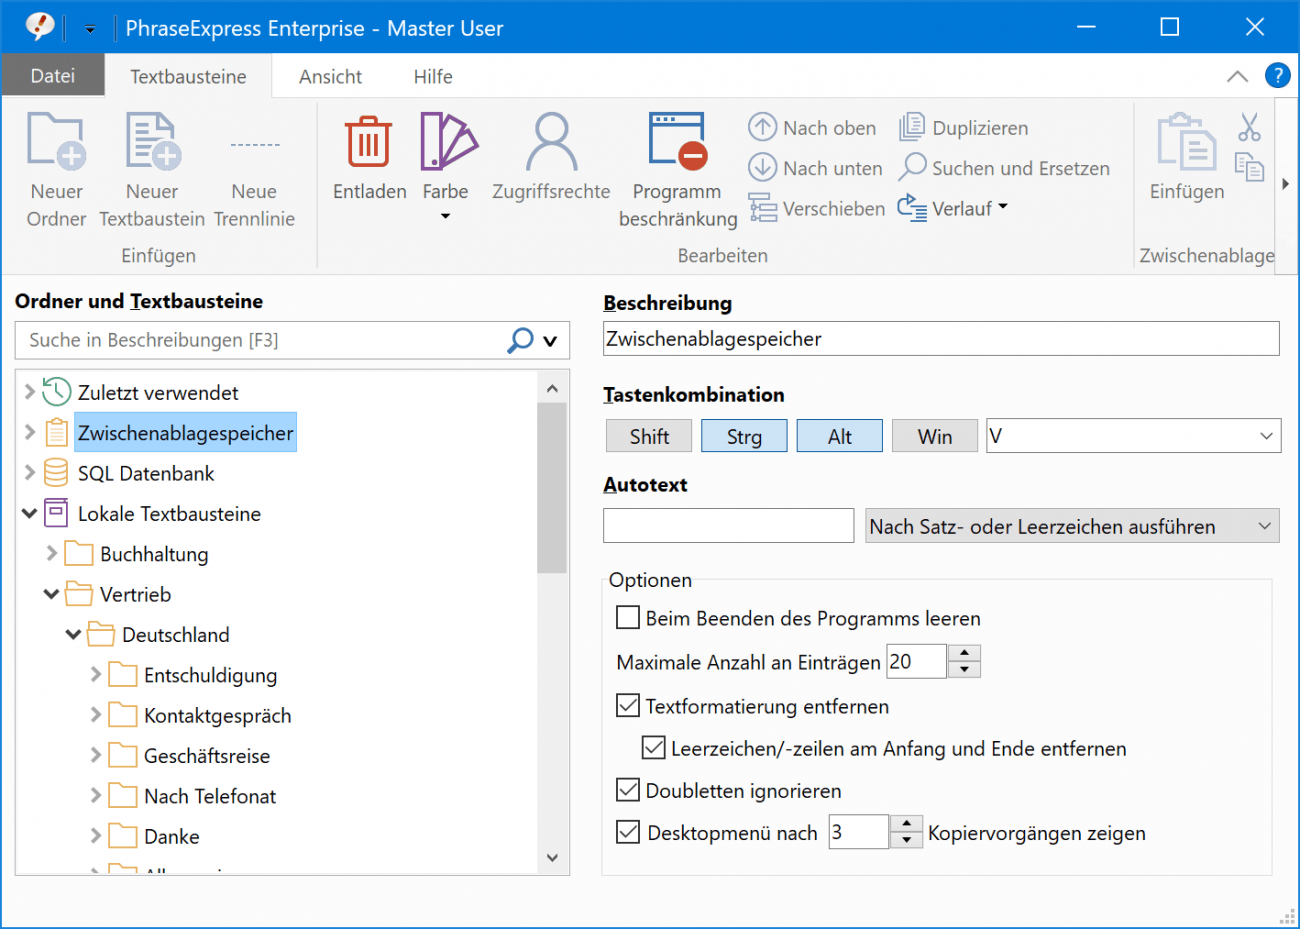Open the Datei menu
Image resolution: width=1300 pixels, height=929 pixels.
coord(53,76)
